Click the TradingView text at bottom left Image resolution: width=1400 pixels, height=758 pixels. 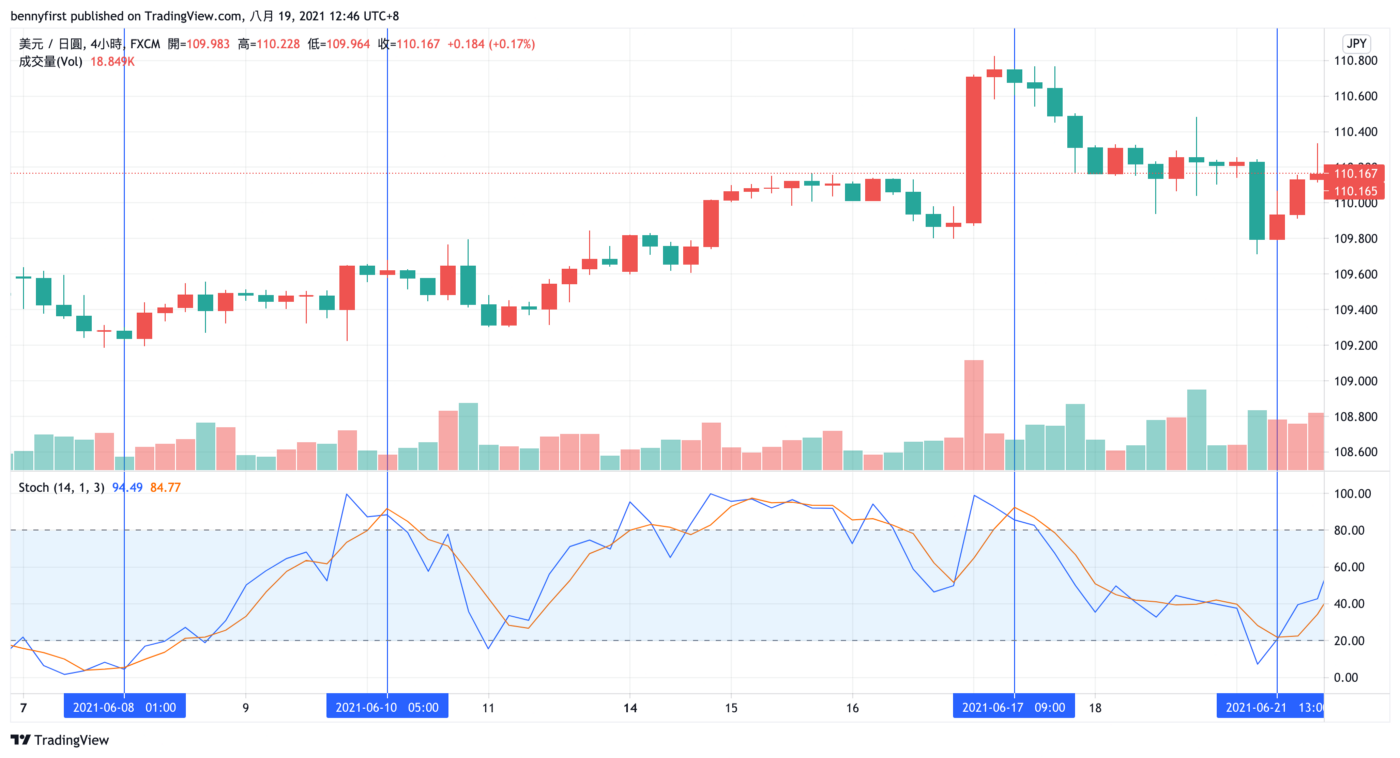pos(72,740)
